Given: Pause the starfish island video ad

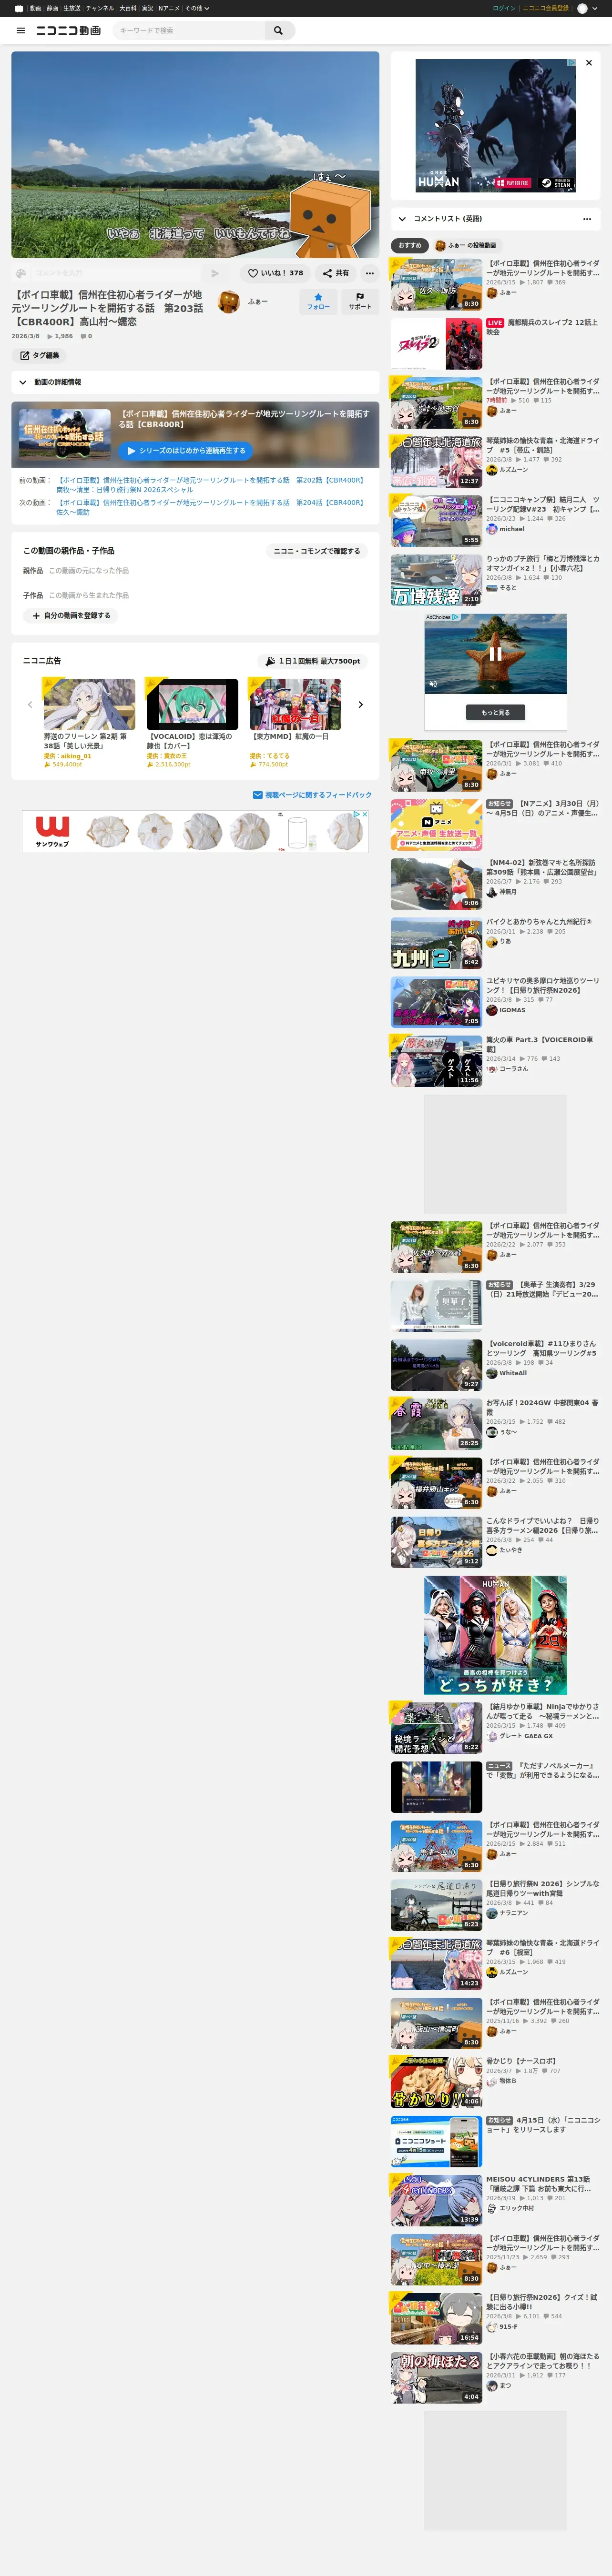Looking at the screenshot, I should 495,654.
